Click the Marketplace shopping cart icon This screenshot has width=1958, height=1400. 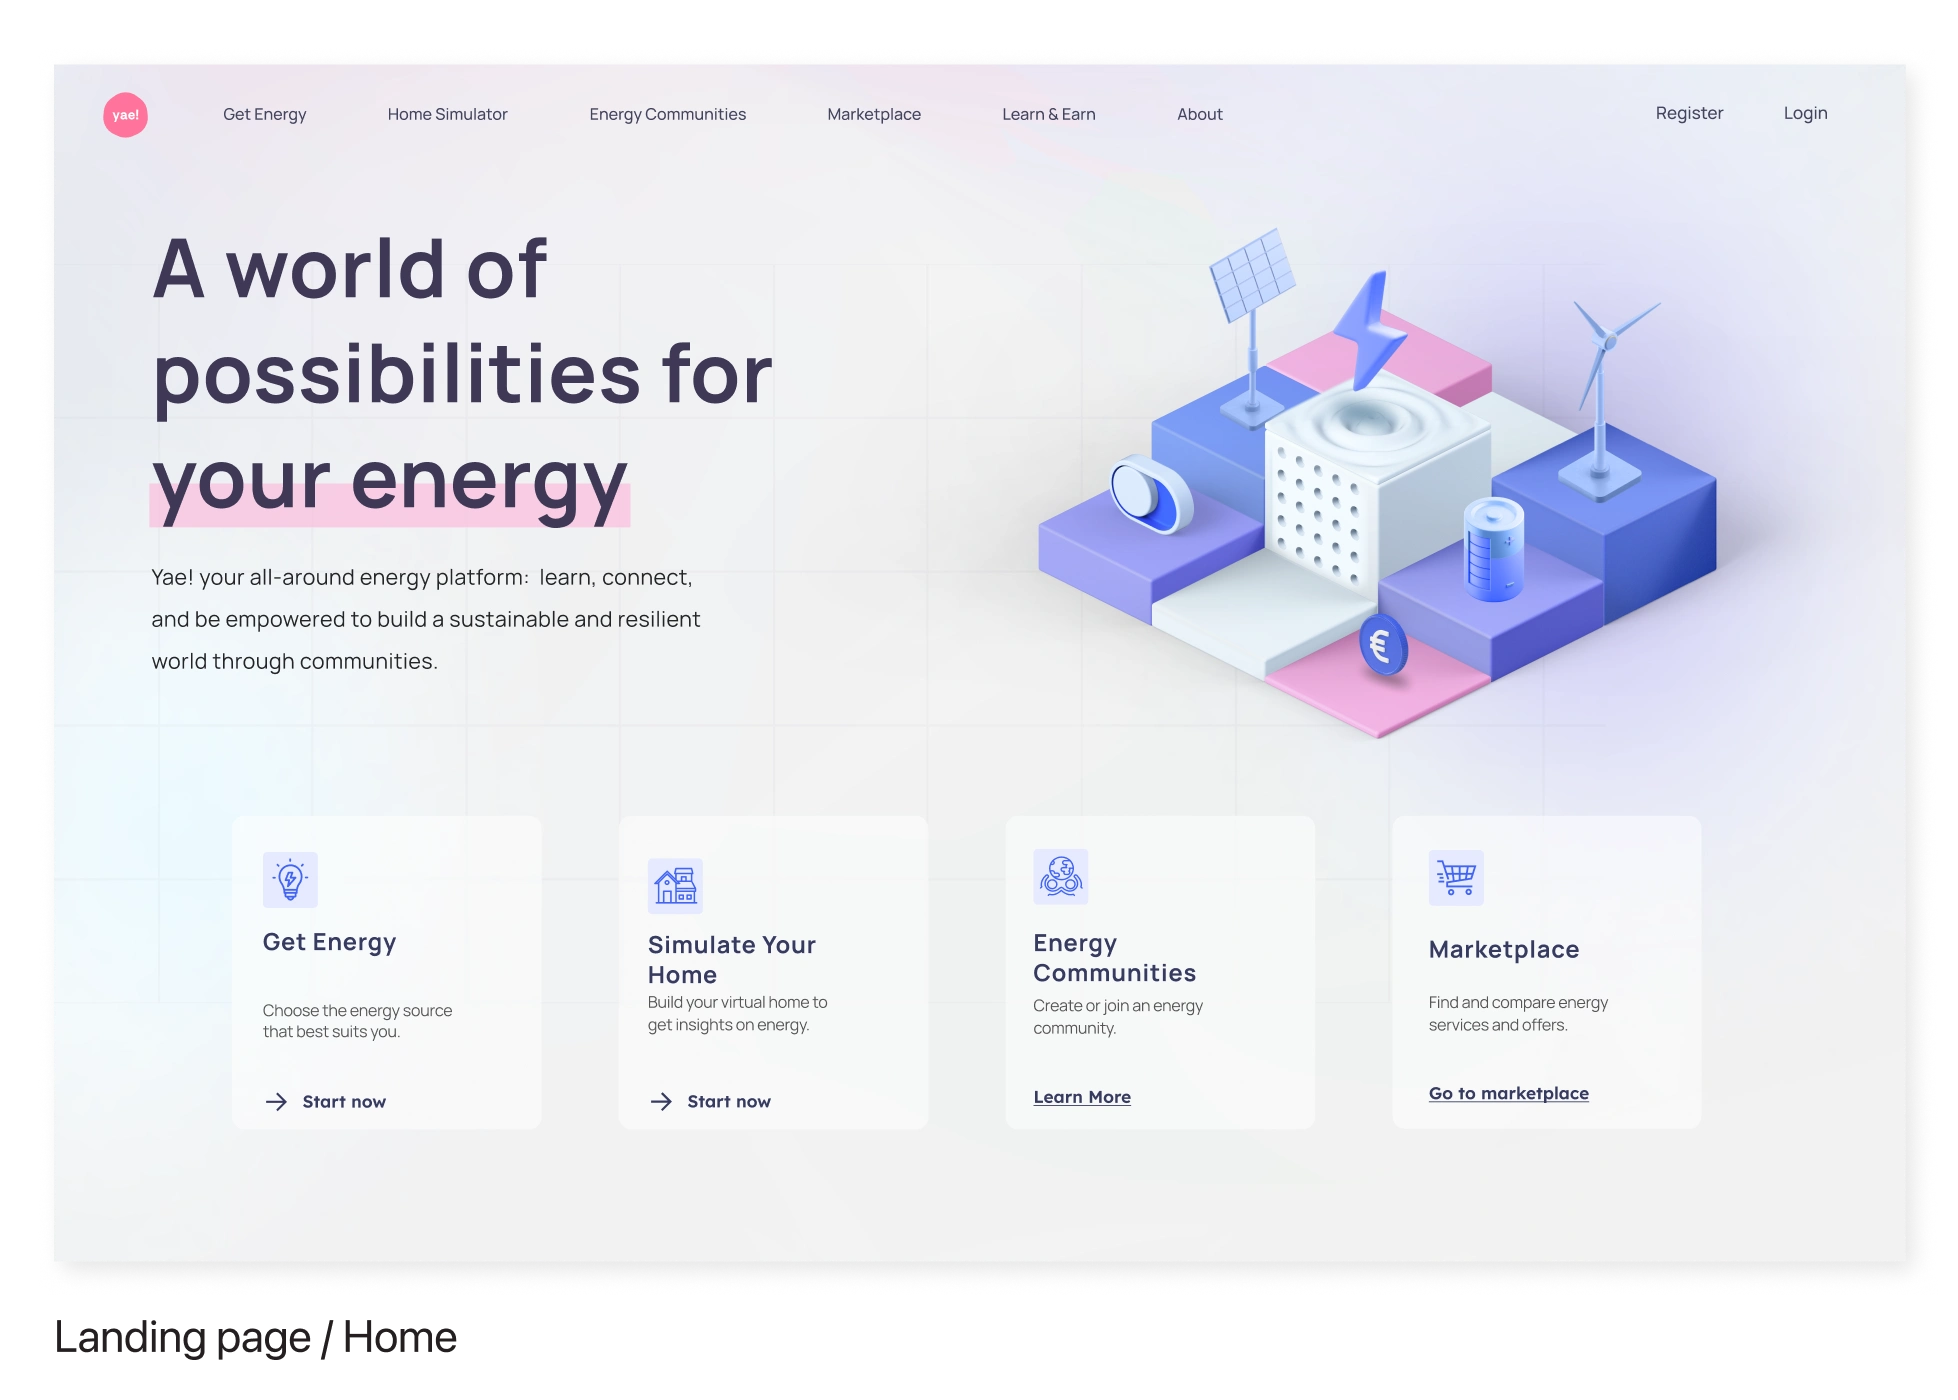[1456, 878]
